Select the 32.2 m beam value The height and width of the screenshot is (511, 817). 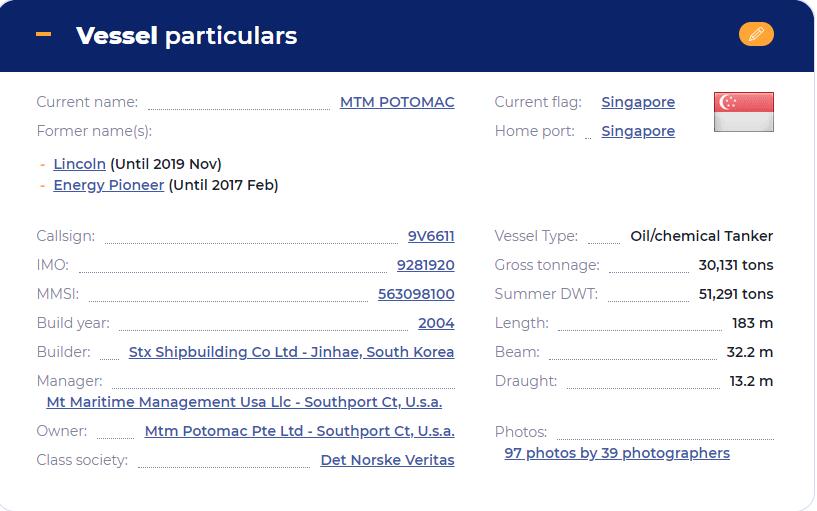tap(750, 353)
